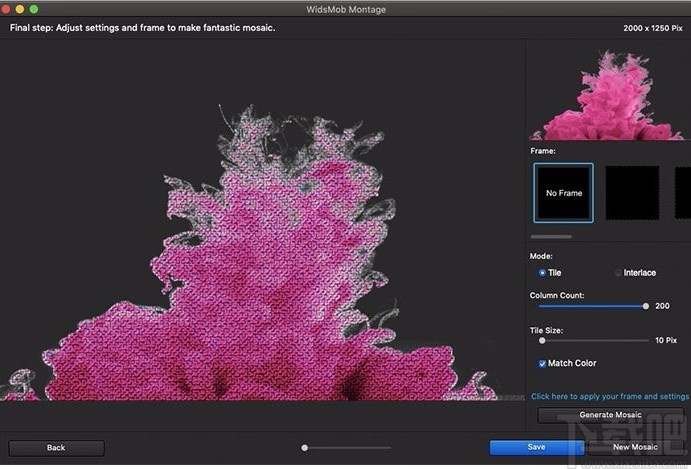Viewport: 691px width, 469px height.
Task: Minimize the window with yellow button
Action: point(21,9)
